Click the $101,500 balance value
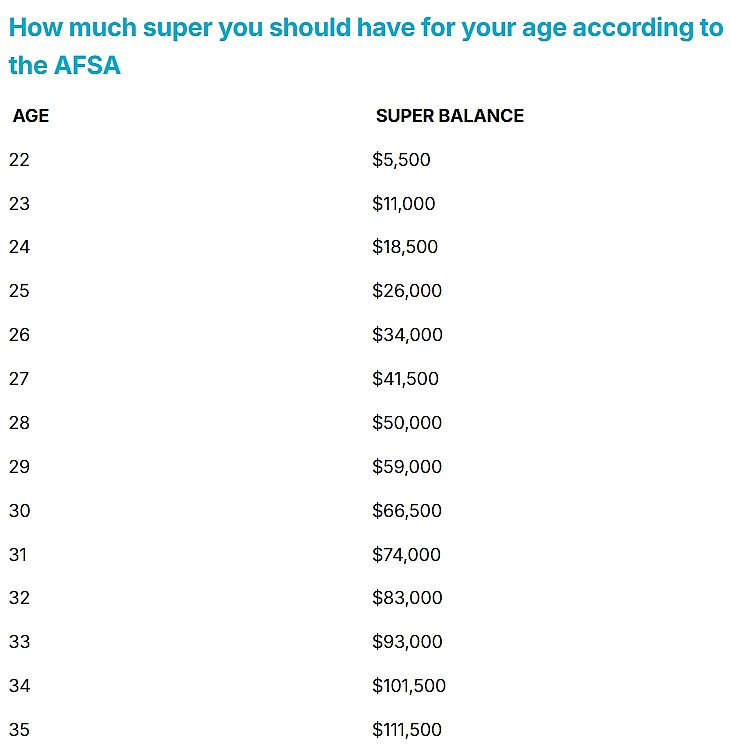This screenshot has width=730, height=748. pyautogui.click(x=409, y=686)
